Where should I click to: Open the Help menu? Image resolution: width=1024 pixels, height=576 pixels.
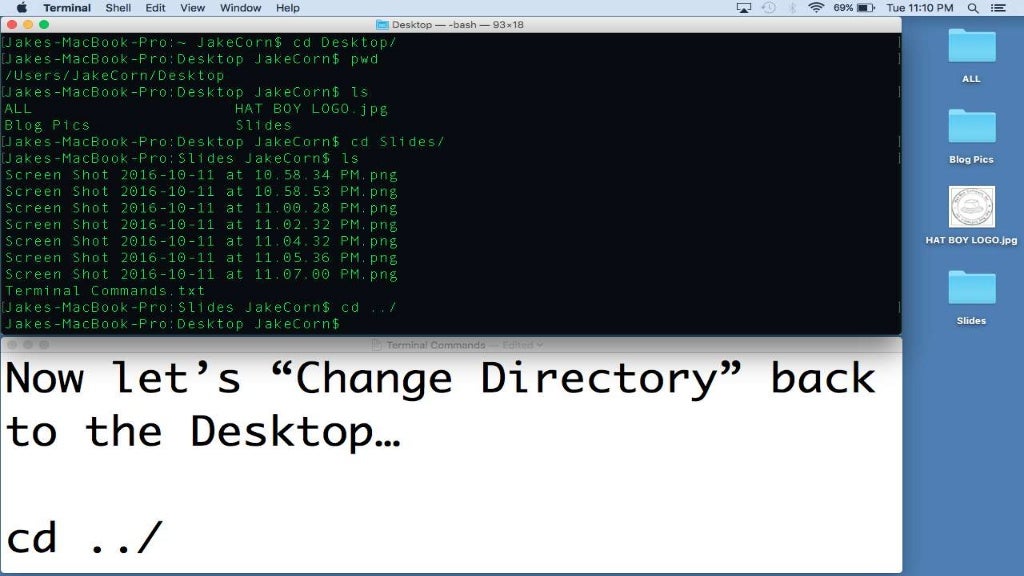click(x=287, y=8)
